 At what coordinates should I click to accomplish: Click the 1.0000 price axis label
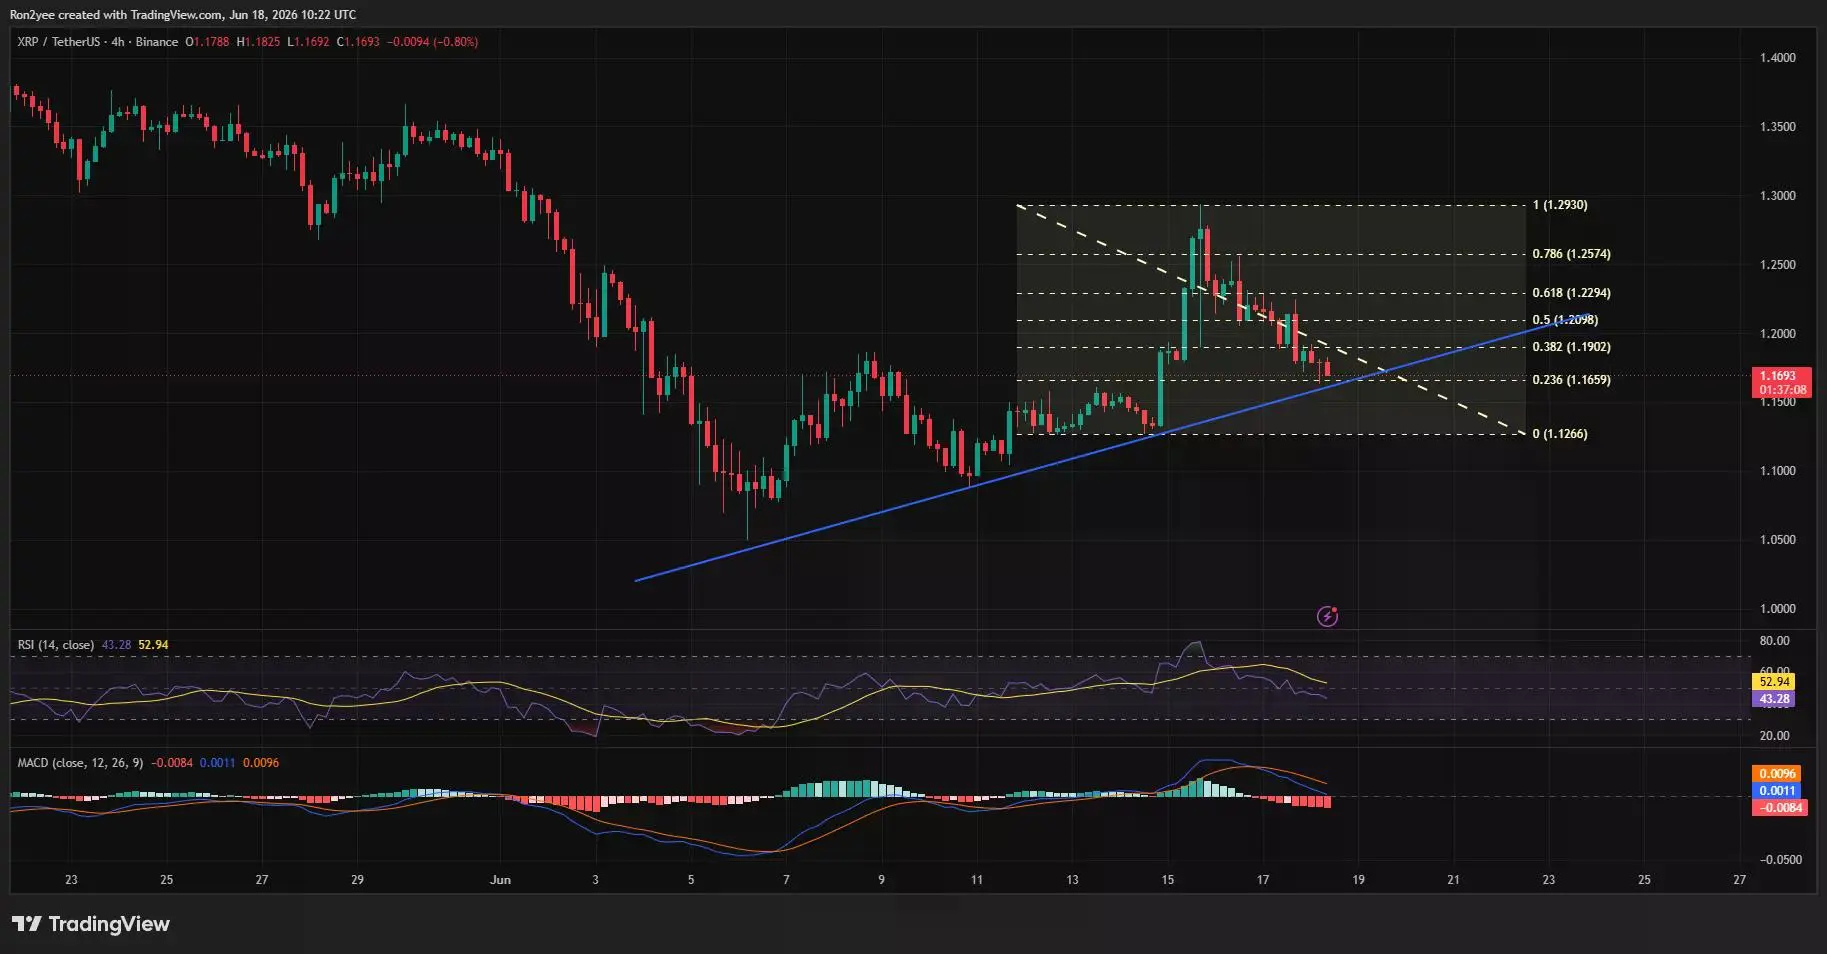point(1778,609)
